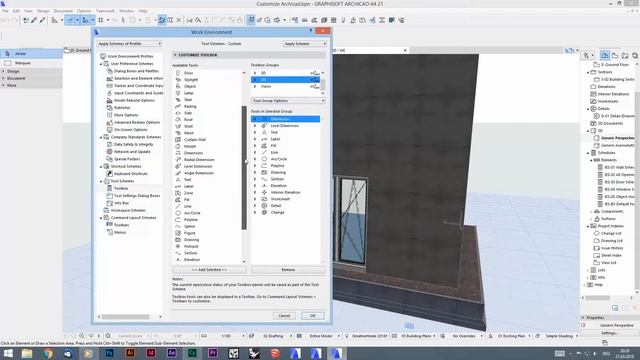Select Detail in Tools in Selected Group
This screenshot has height=360, width=640.
[285, 206]
